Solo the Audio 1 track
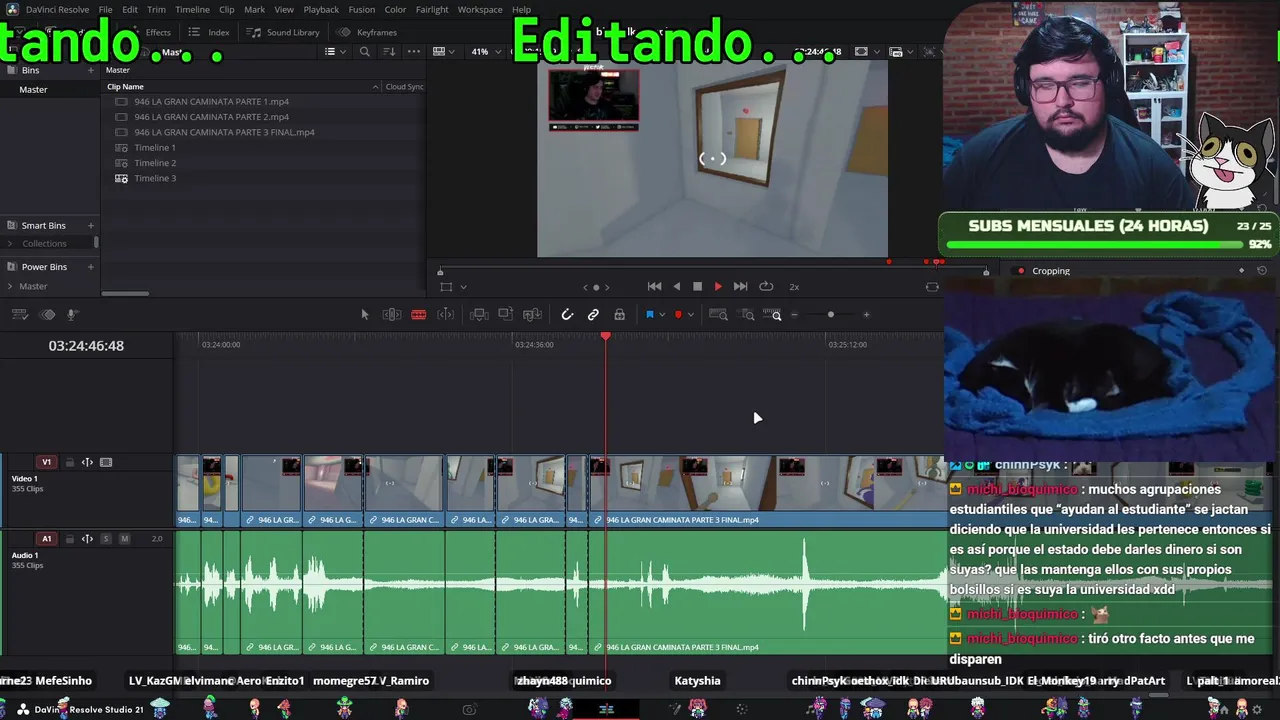The width and height of the screenshot is (1280, 720). [106, 539]
